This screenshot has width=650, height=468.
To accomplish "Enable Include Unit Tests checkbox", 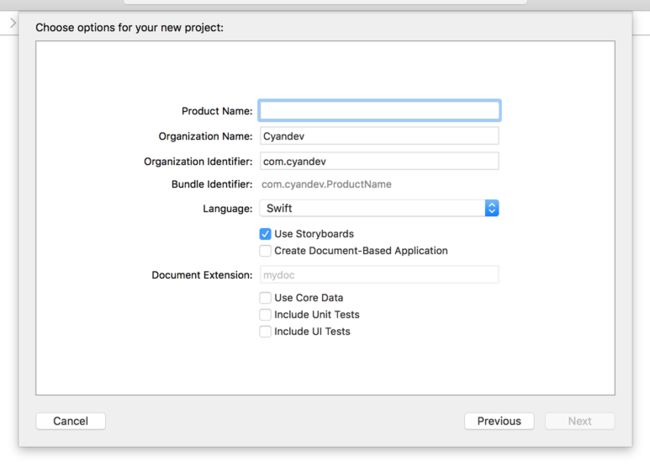I will click(265, 315).
